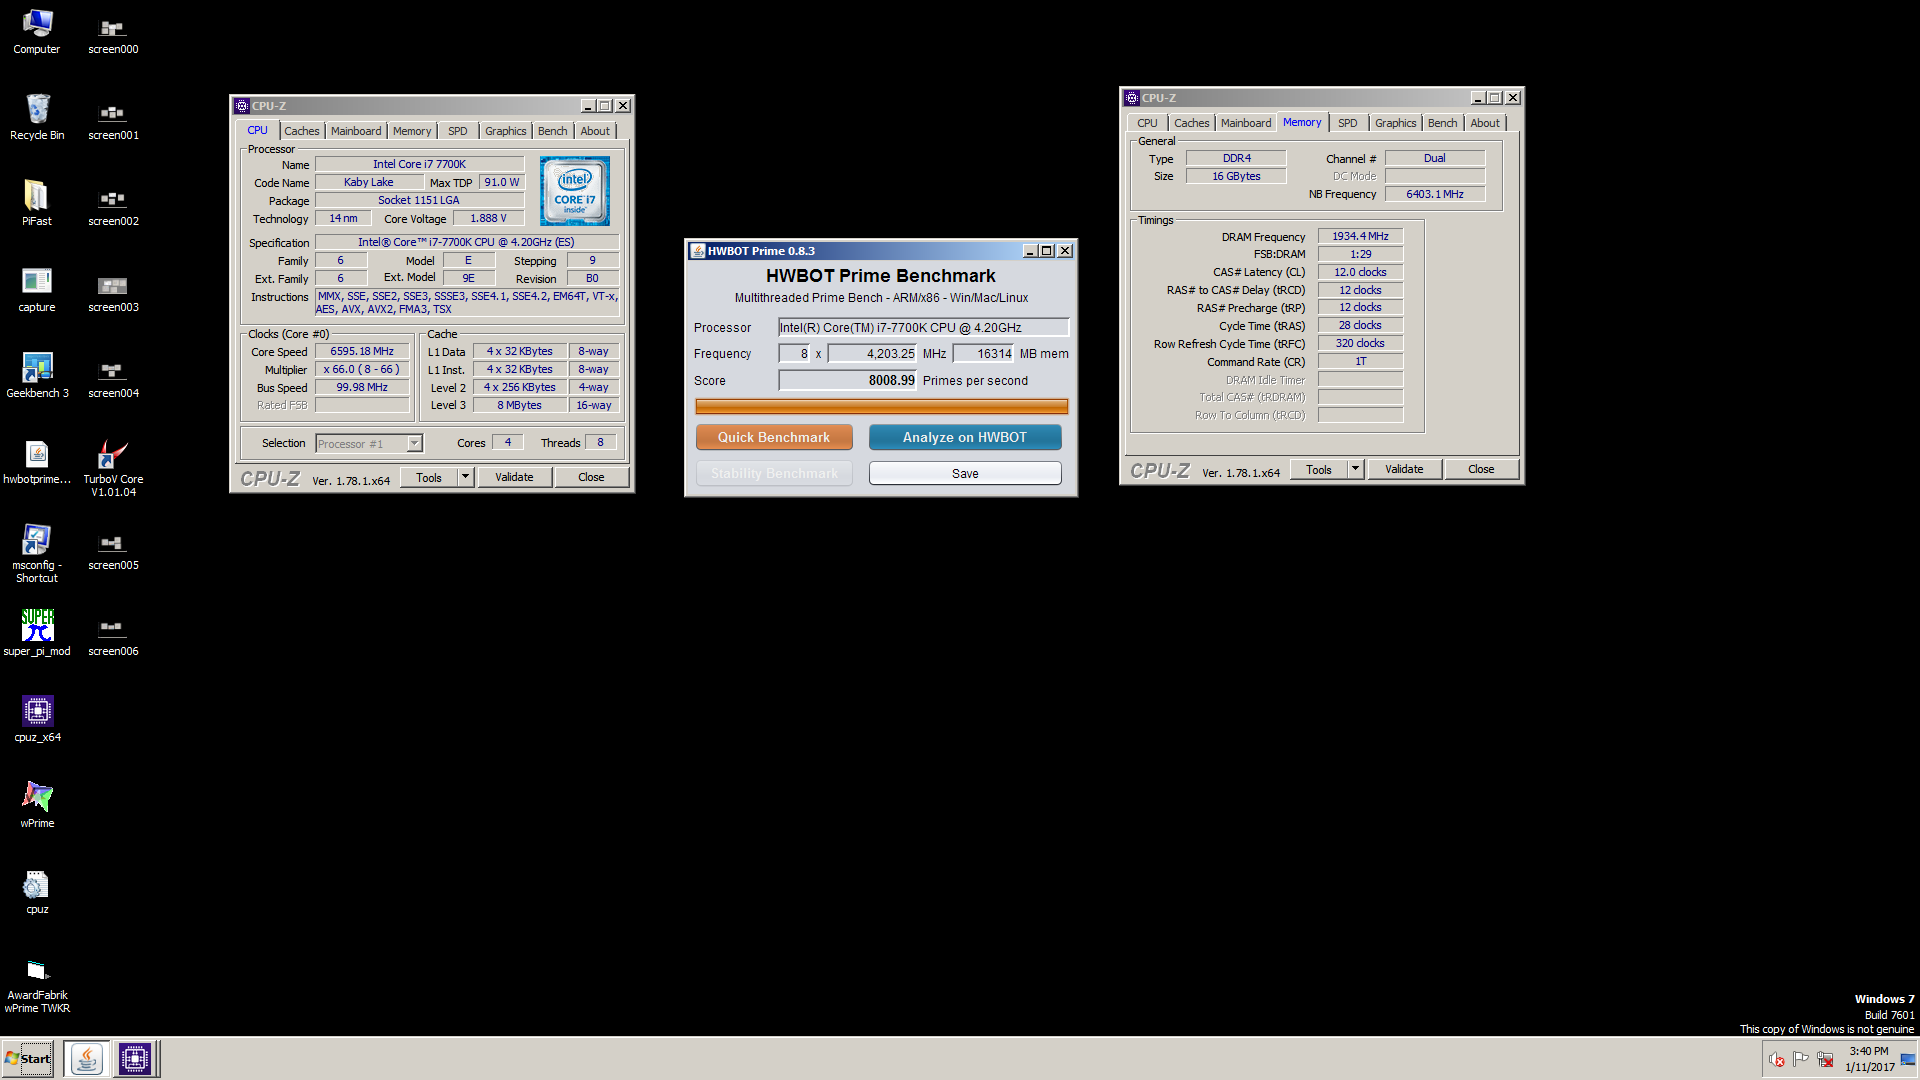Open Bench tab in left CPU-Z window
Viewport: 1920px width, 1080px height.
coord(552,131)
